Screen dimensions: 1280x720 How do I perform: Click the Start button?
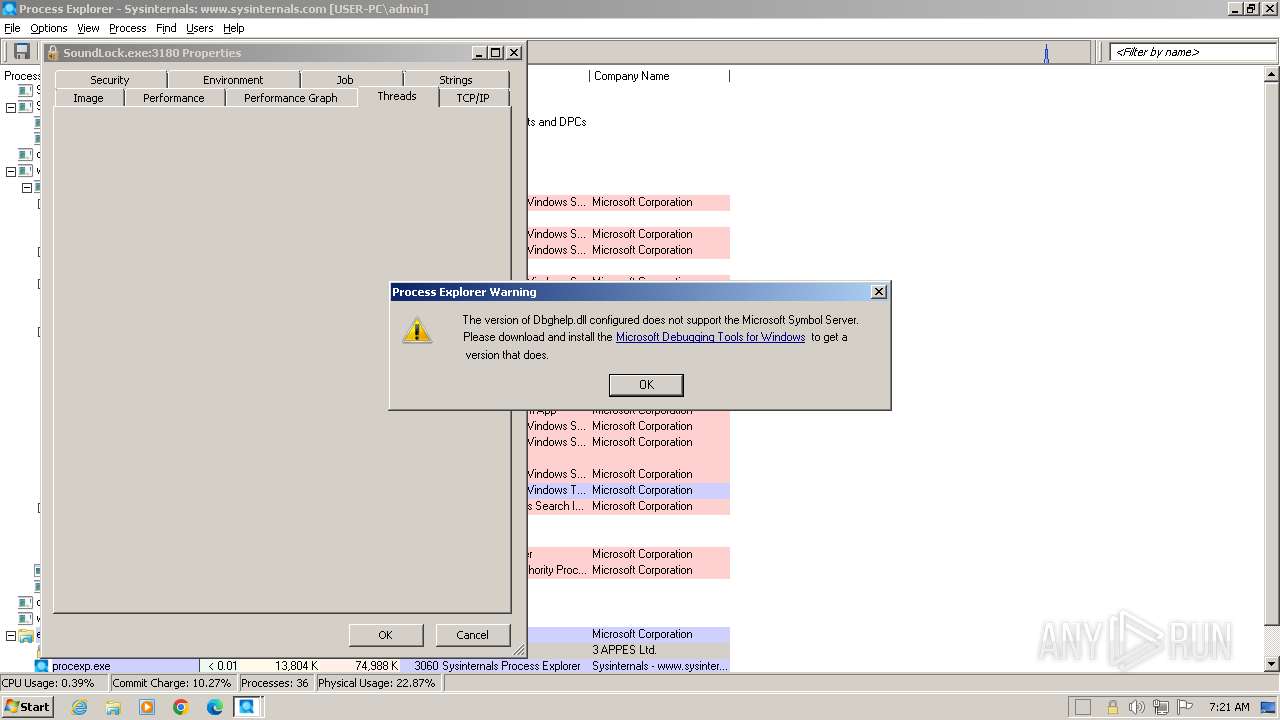(27, 707)
